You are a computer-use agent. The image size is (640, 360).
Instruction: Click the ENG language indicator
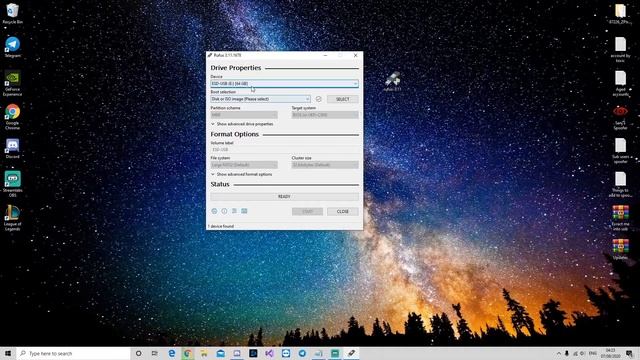(593, 353)
